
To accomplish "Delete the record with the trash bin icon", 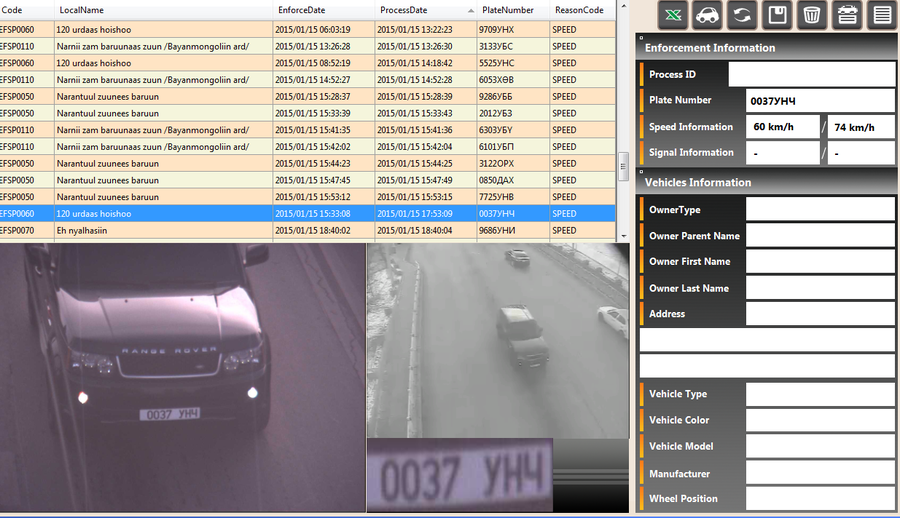I will tap(812, 15).
